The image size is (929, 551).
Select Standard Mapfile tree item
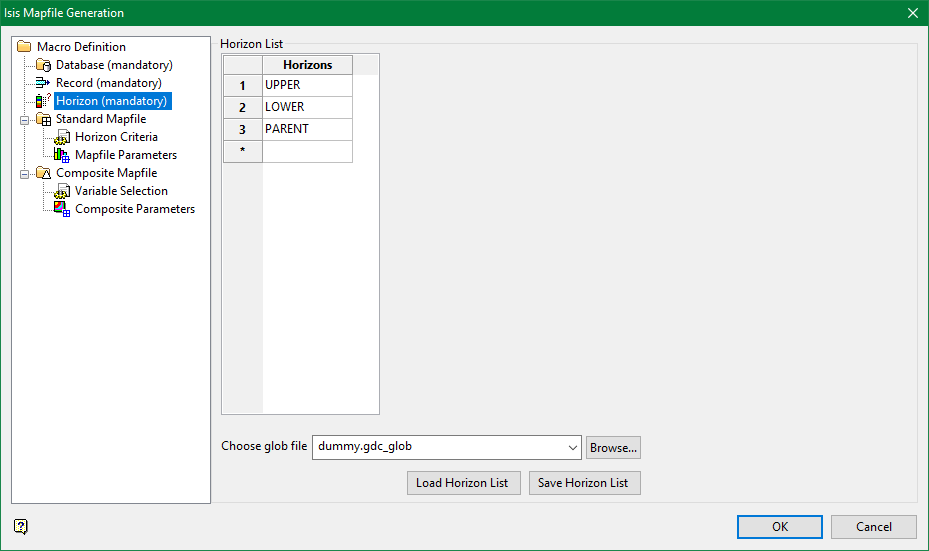(101, 119)
